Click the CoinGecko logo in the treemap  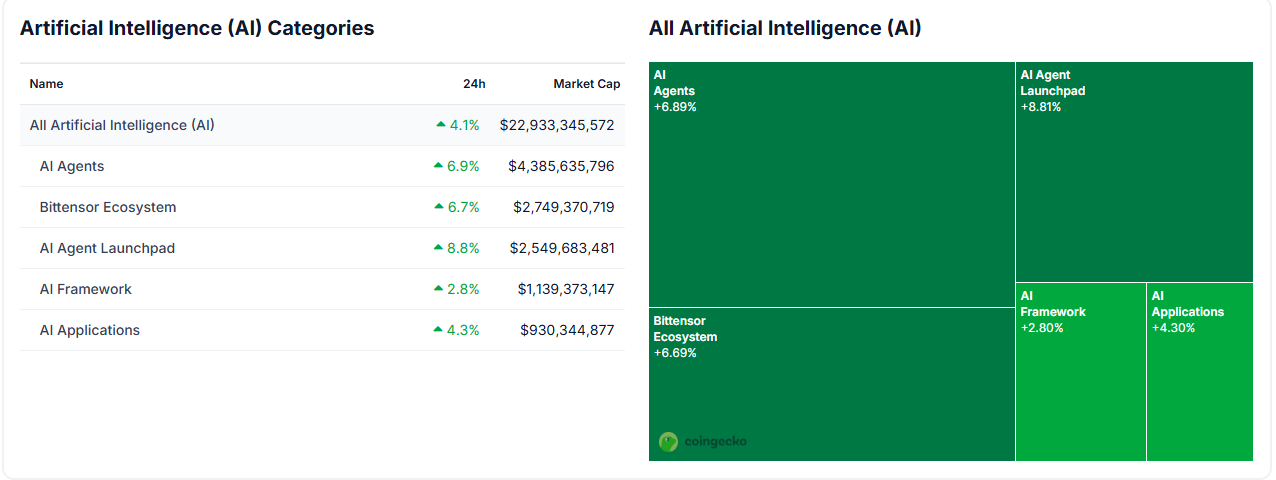click(x=703, y=441)
